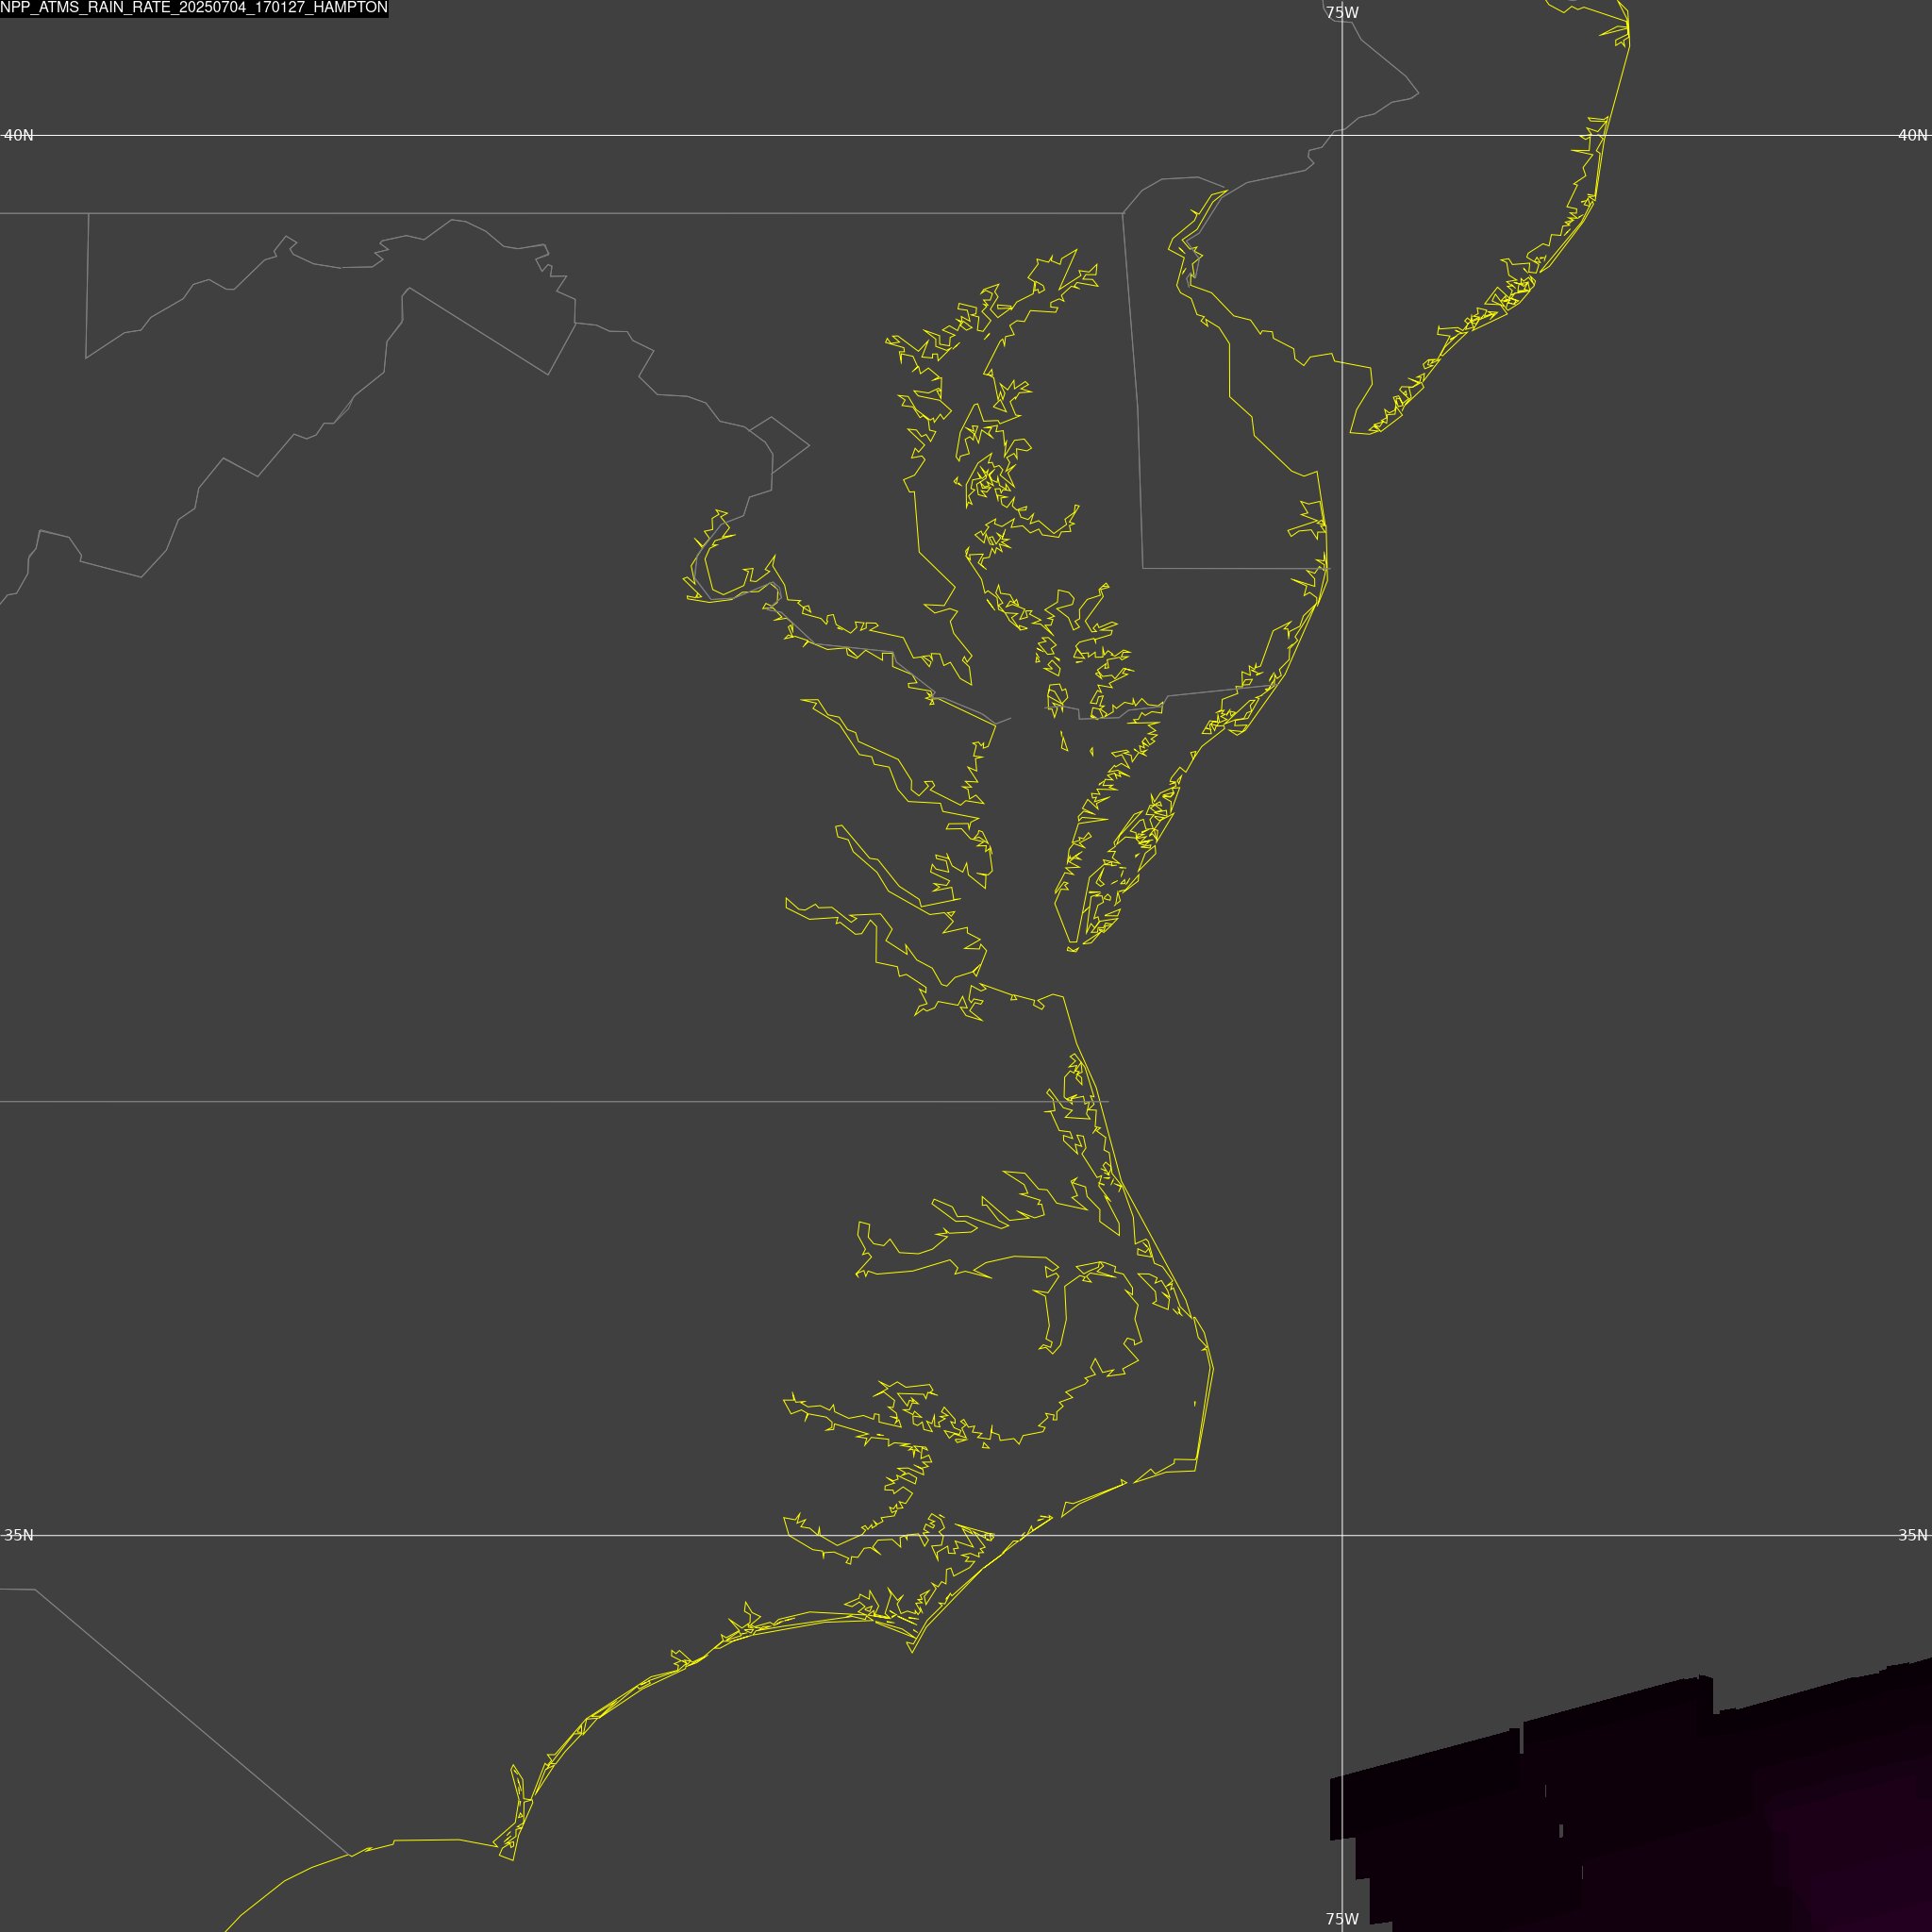Click the right 40N latitude label
Screen dimensions: 1932x1932
[x=1912, y=135]
